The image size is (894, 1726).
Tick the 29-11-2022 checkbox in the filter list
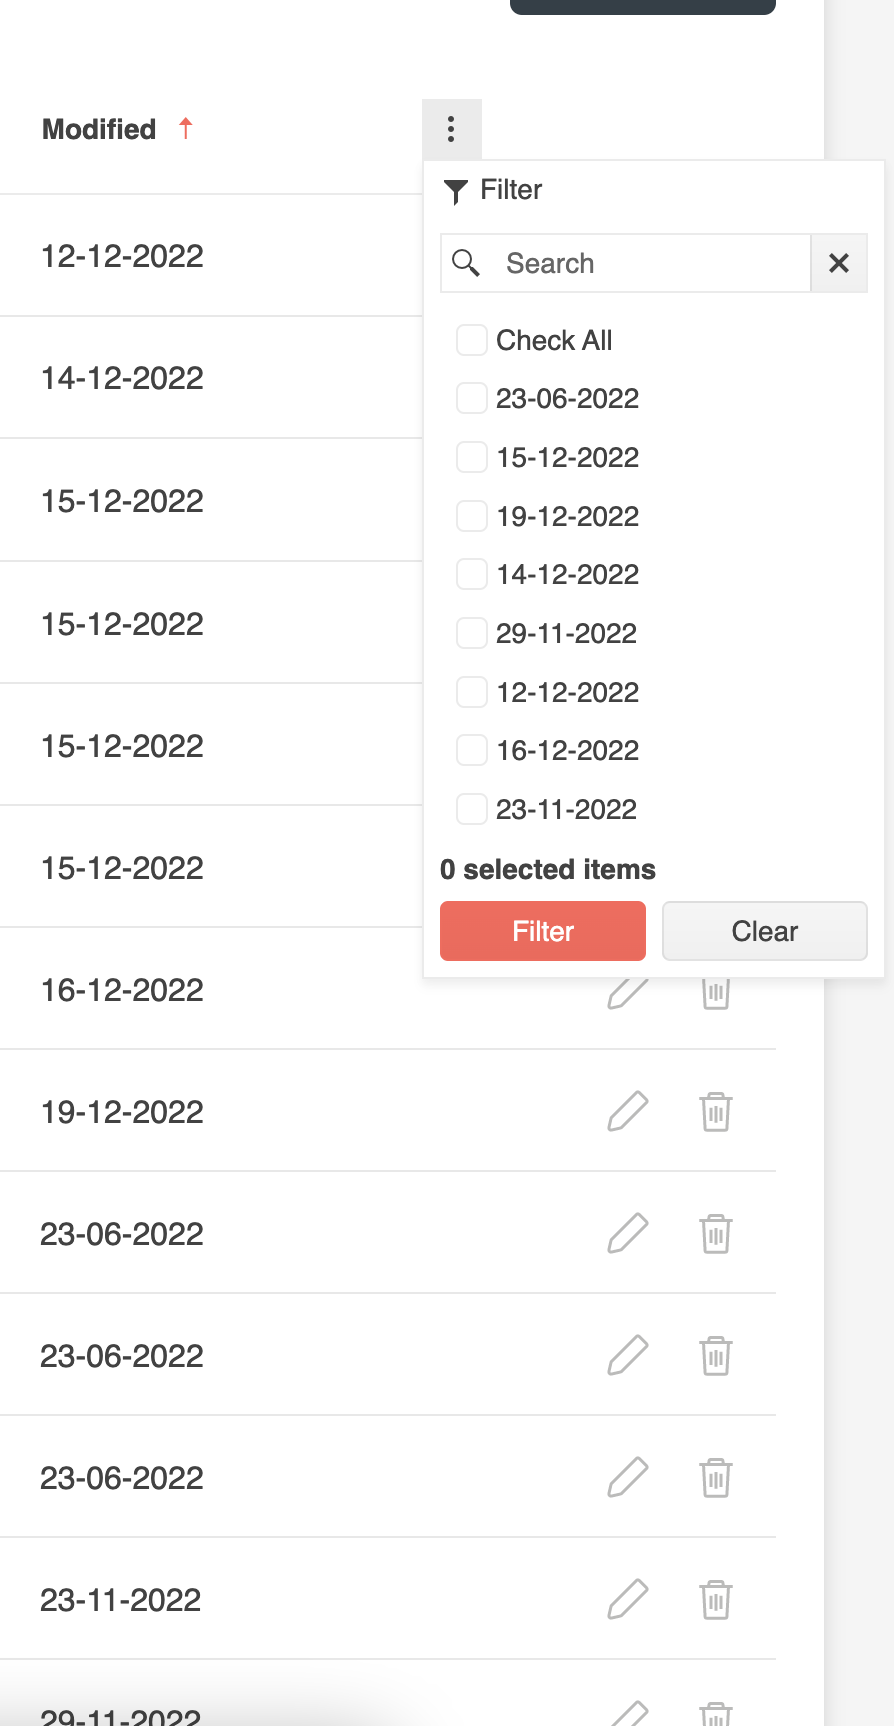pyautogui.click(x=471, y=633)
